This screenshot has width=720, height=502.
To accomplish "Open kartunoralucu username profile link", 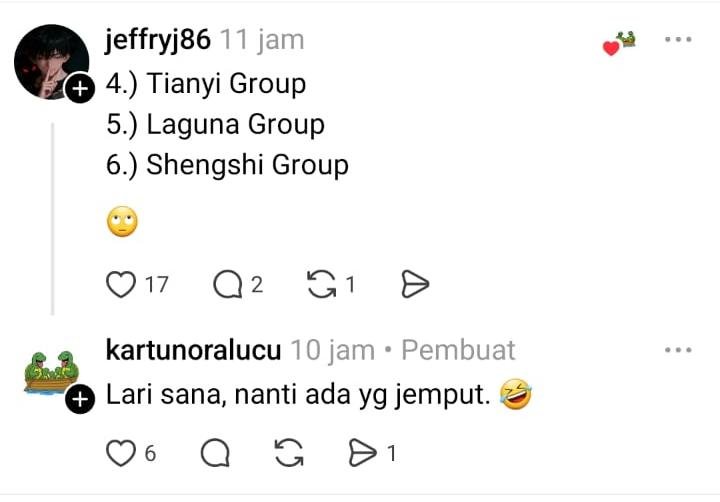I will point(193,350).
